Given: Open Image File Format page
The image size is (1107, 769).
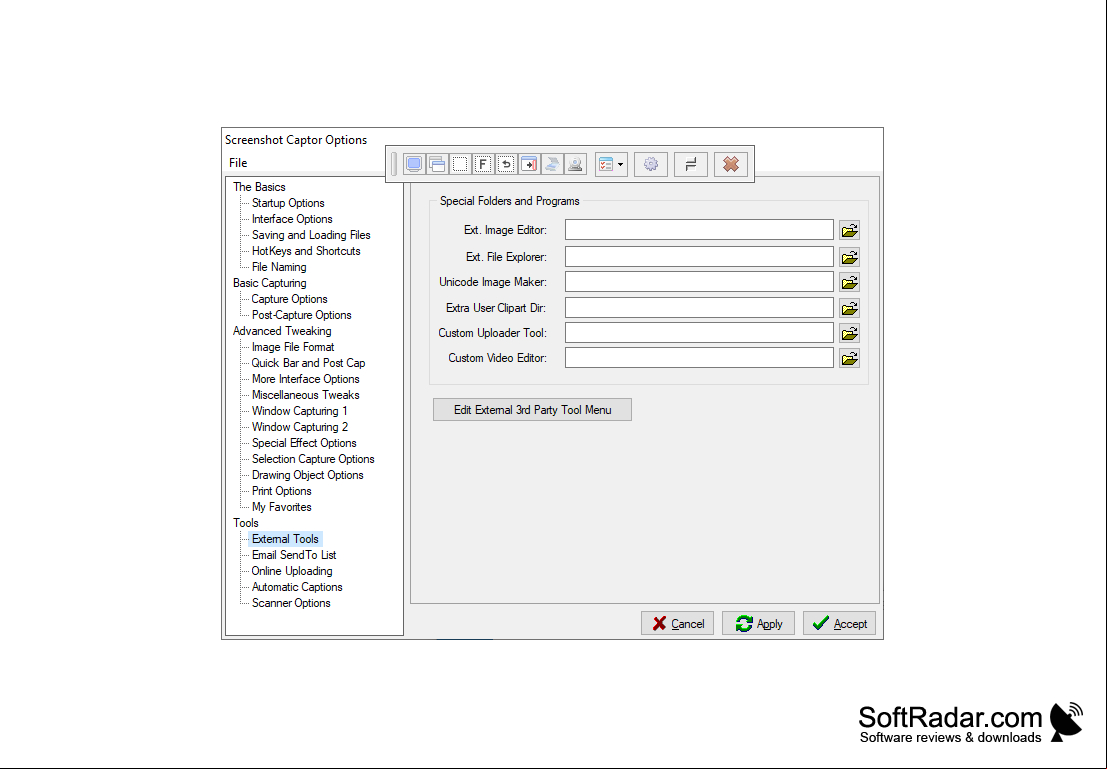Looking at the screenshot, I should 293,347.
